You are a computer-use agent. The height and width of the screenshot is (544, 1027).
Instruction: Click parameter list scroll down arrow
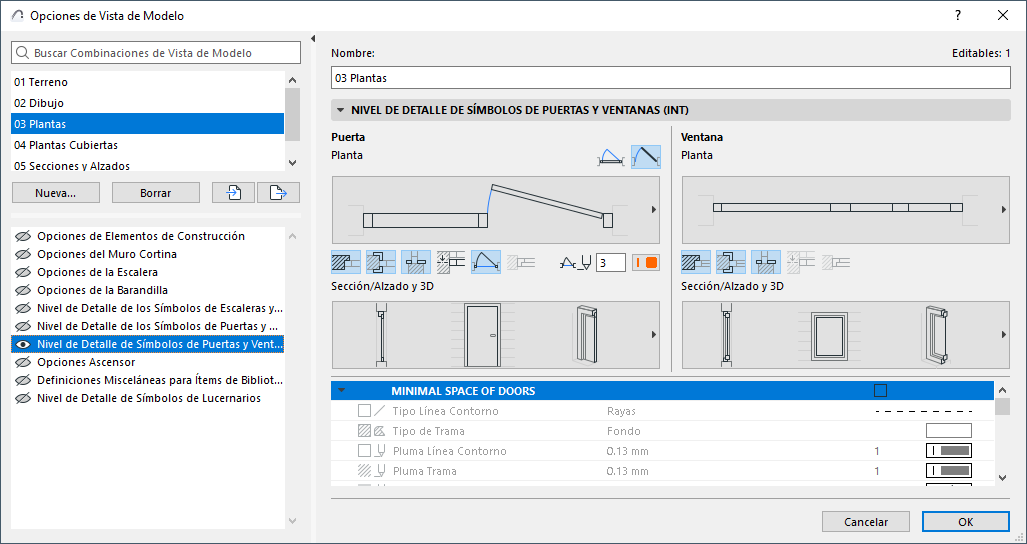tap(1002, 478)
